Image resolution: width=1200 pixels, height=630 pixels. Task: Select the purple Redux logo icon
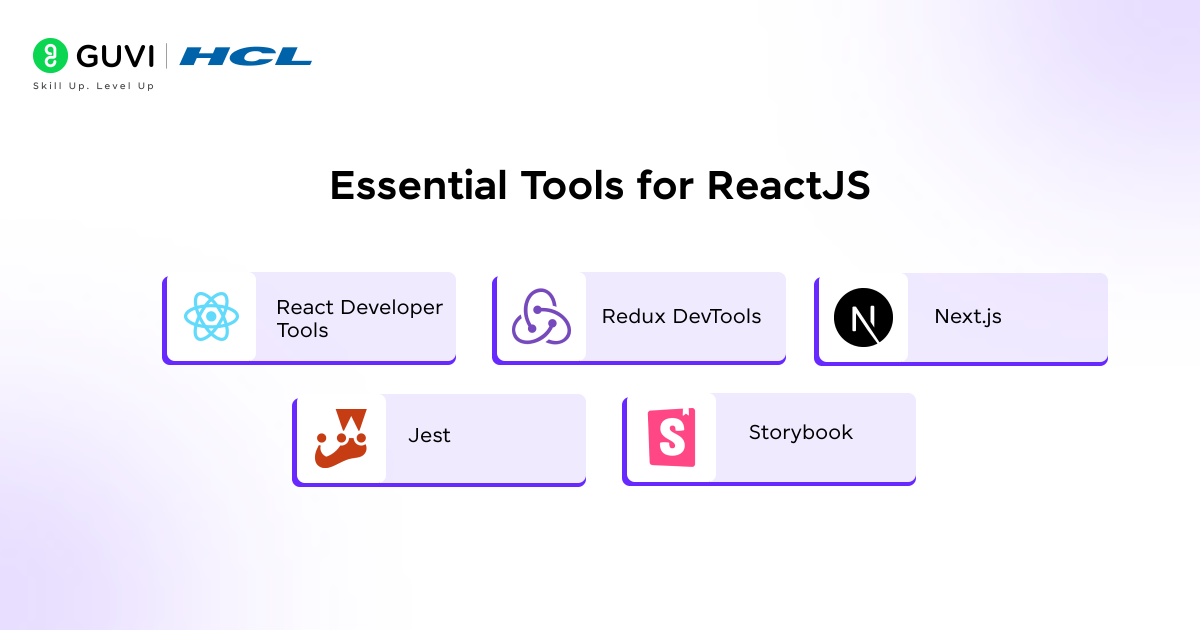[540, 317]
